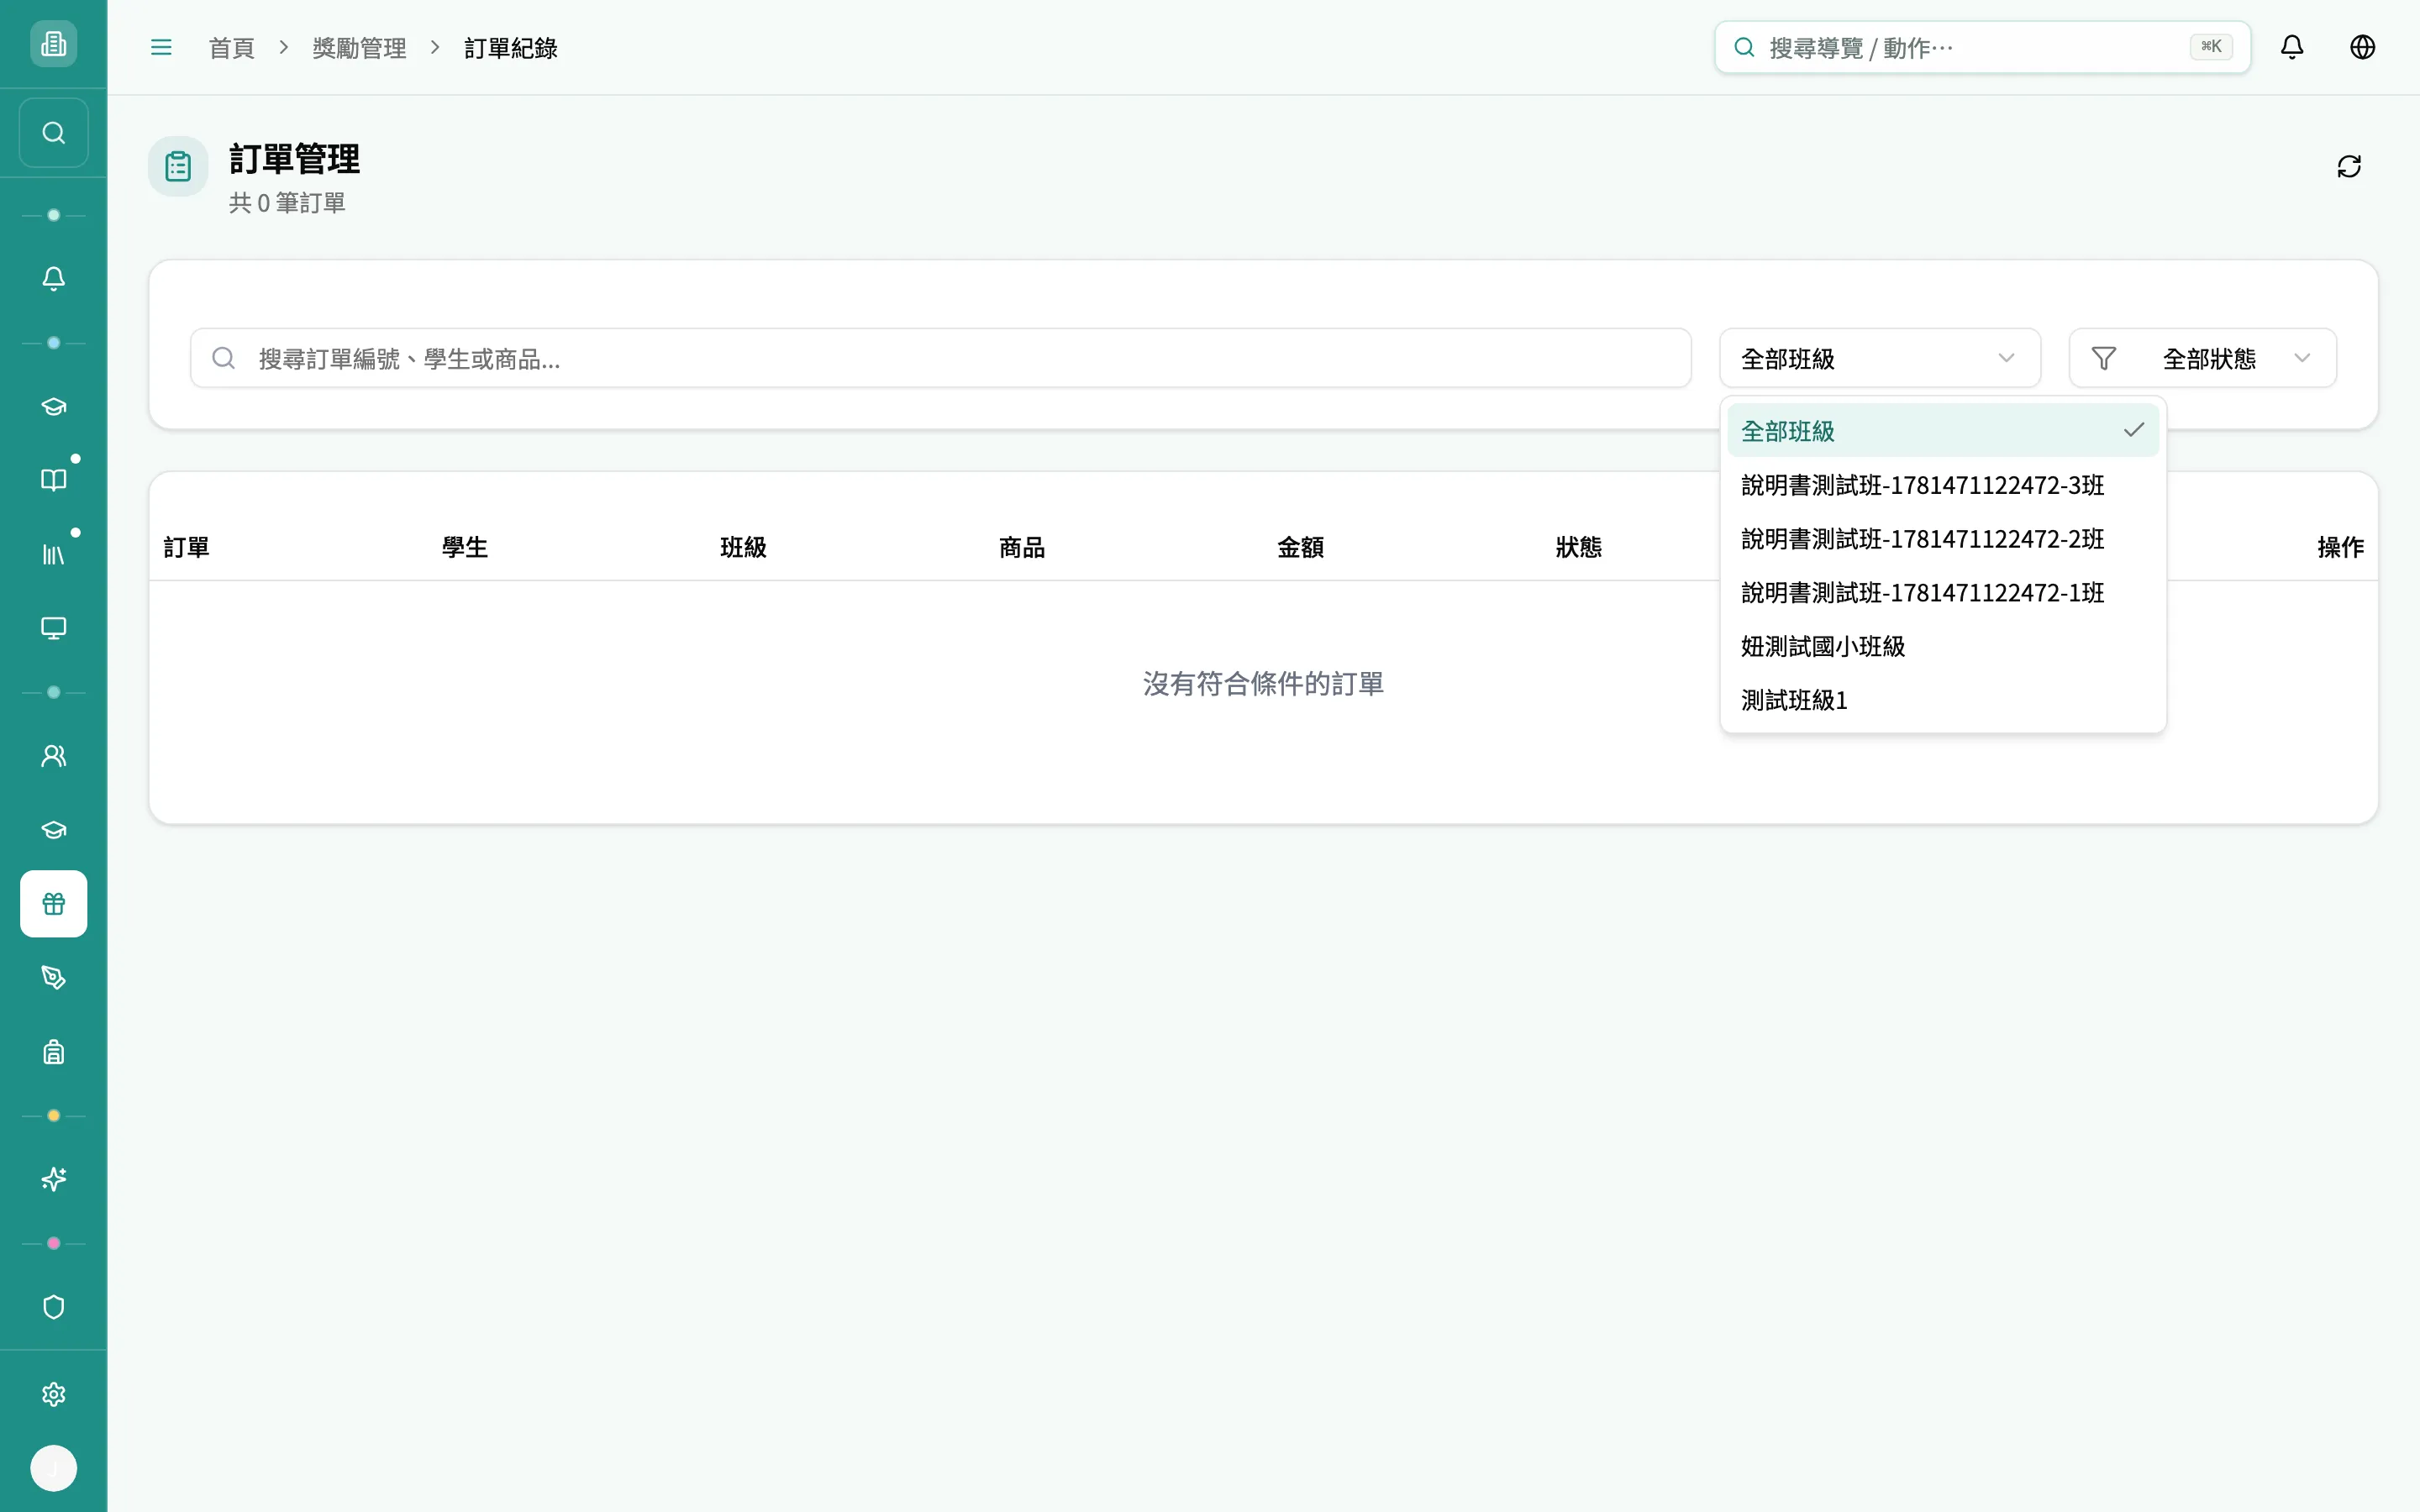Choose 測試班級1 option
This screenshot has height=1512, width=2420.
point(1942,701)
